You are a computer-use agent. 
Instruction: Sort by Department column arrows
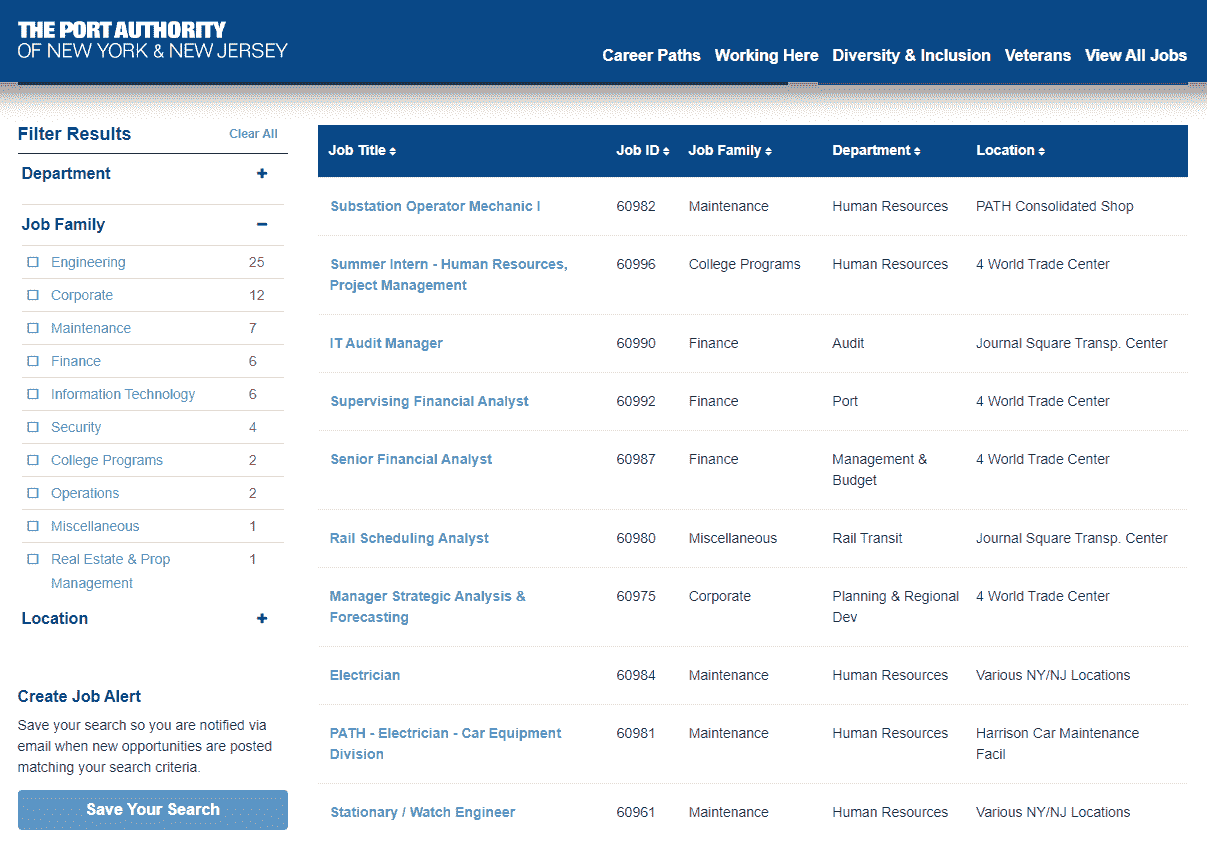coord(917,151)
